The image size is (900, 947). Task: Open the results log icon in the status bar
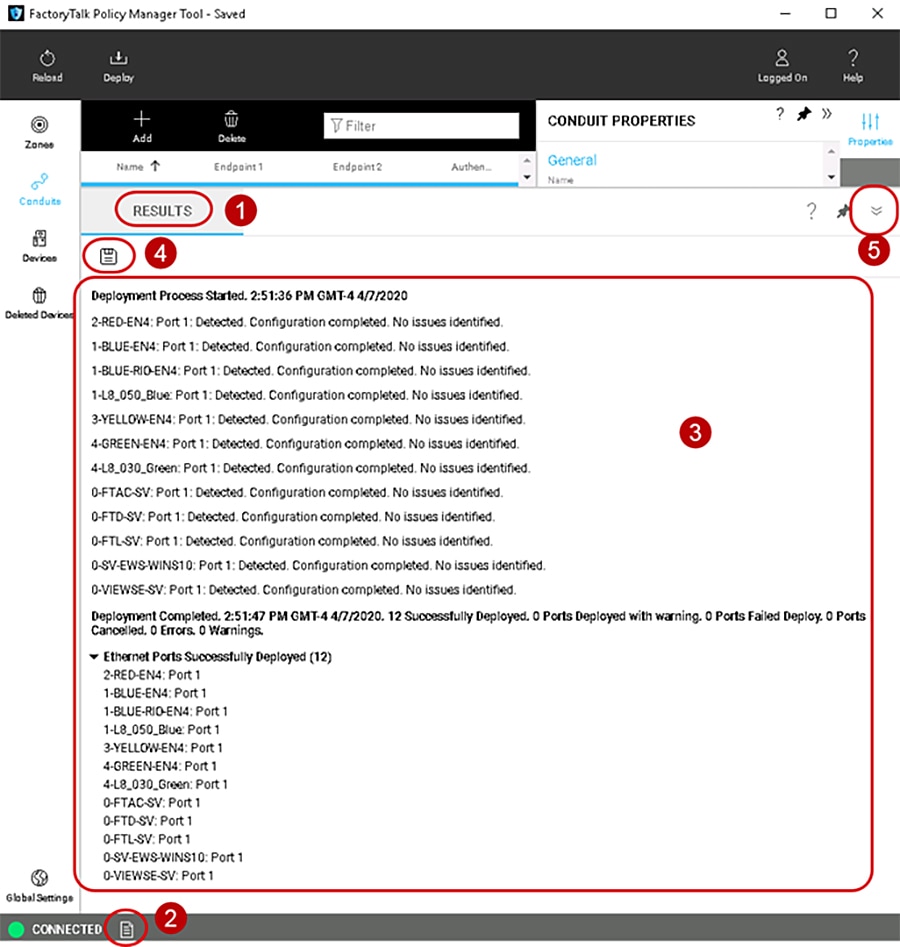click(126, 929)
